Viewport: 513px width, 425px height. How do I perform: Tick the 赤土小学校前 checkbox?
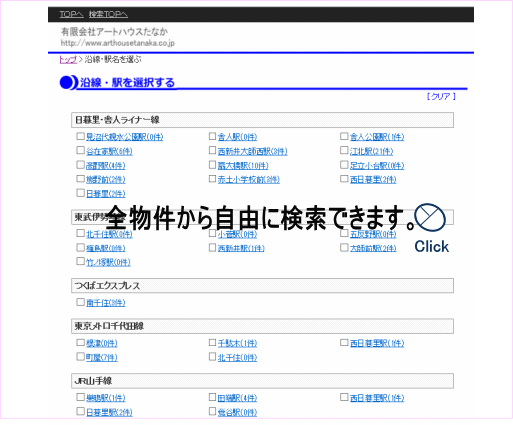(212, 179)
